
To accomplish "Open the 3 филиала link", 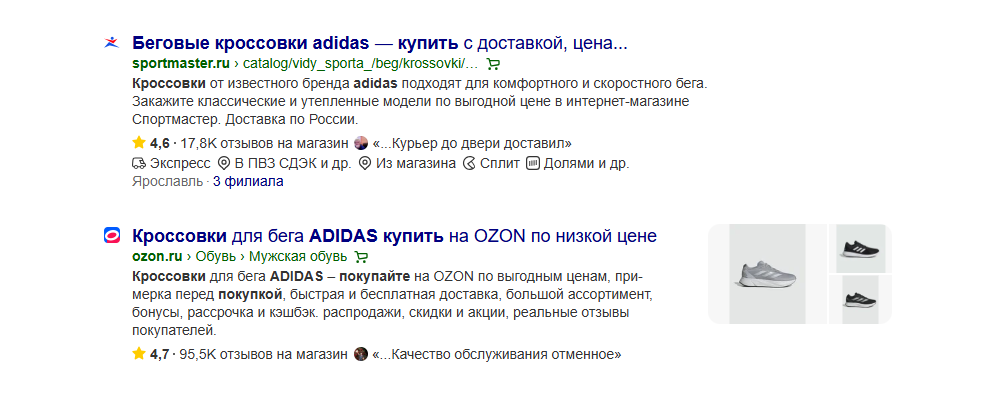I will 248,182.
